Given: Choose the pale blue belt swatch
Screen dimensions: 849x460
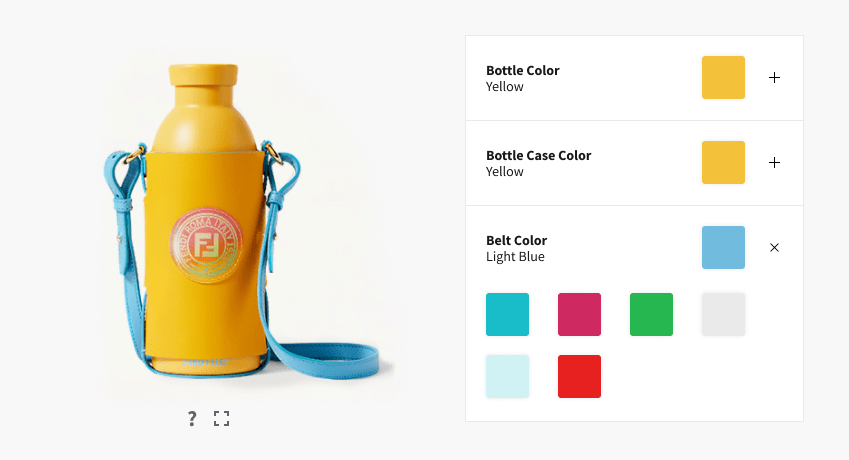Looking at the screenshot, I should (x=507, y=377).
